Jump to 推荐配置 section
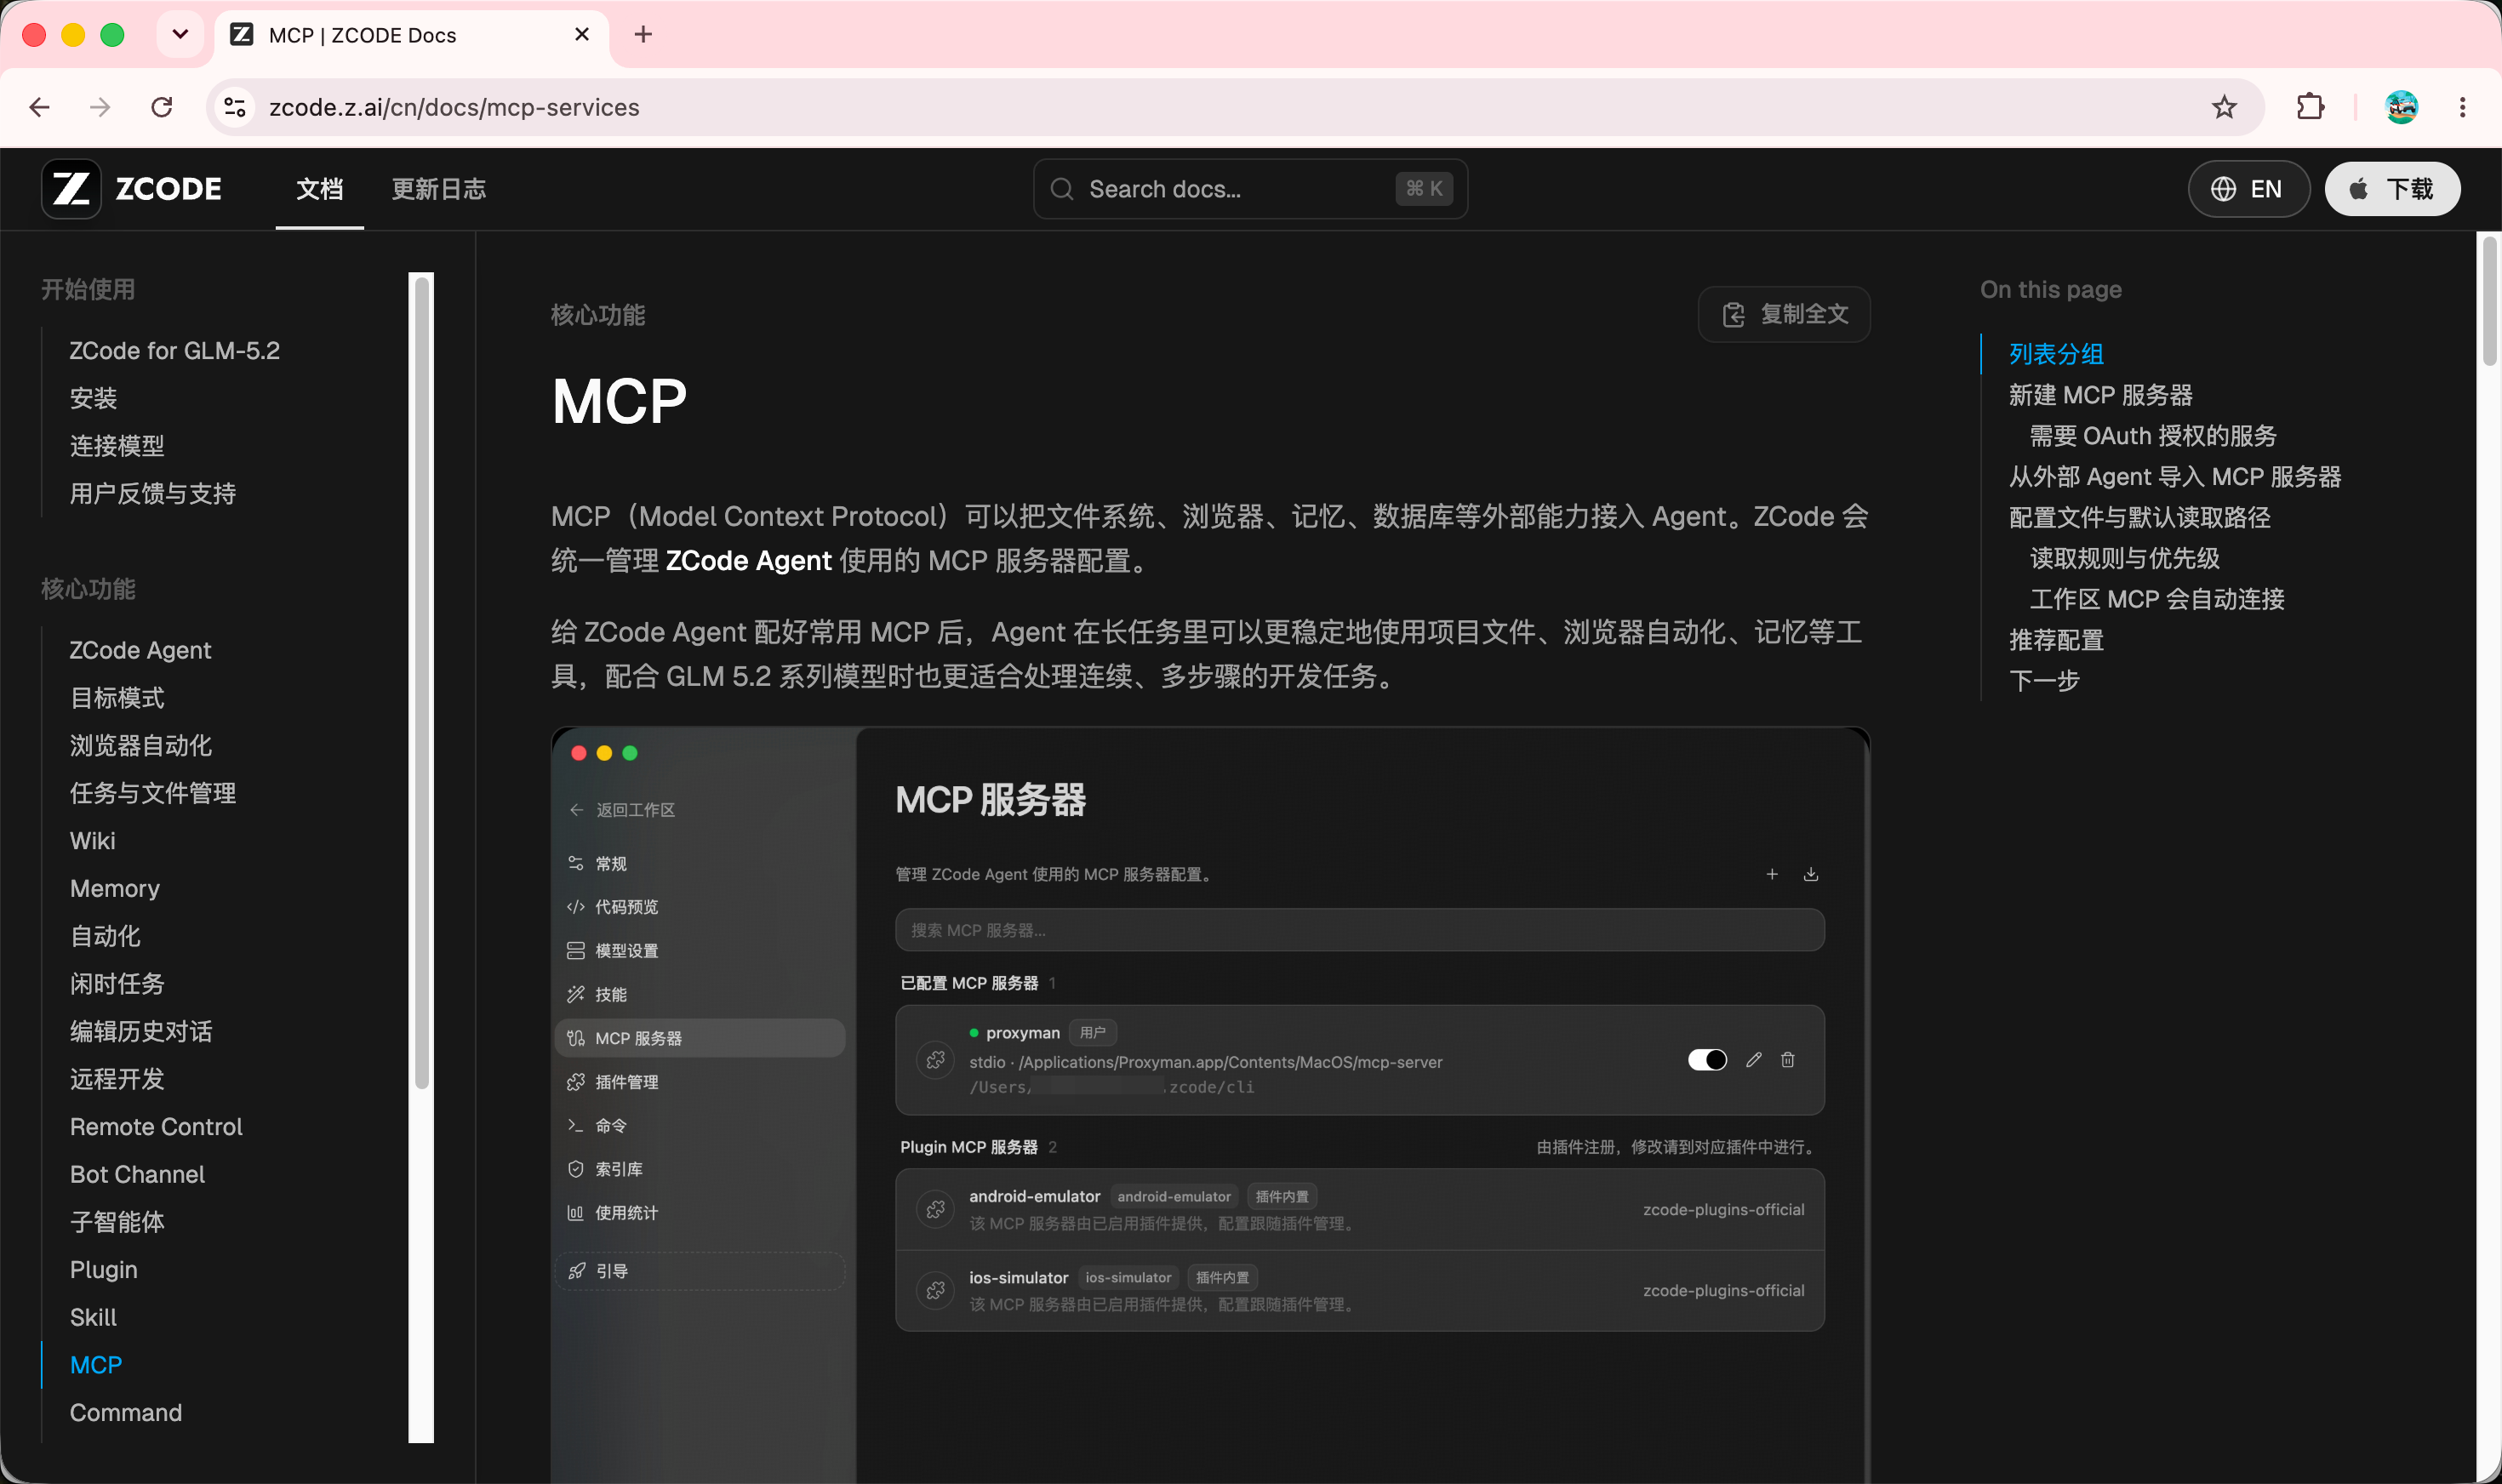 click(2056, 640)
